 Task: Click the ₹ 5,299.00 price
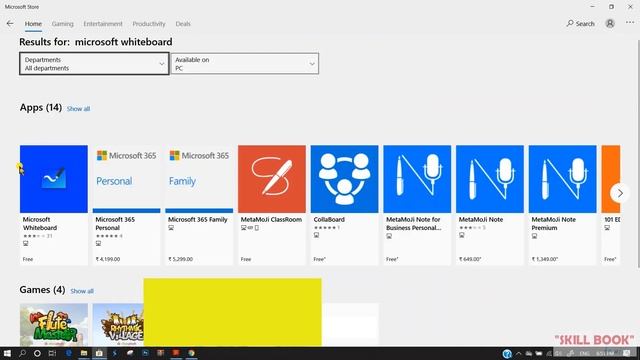[x=180, y=259]
